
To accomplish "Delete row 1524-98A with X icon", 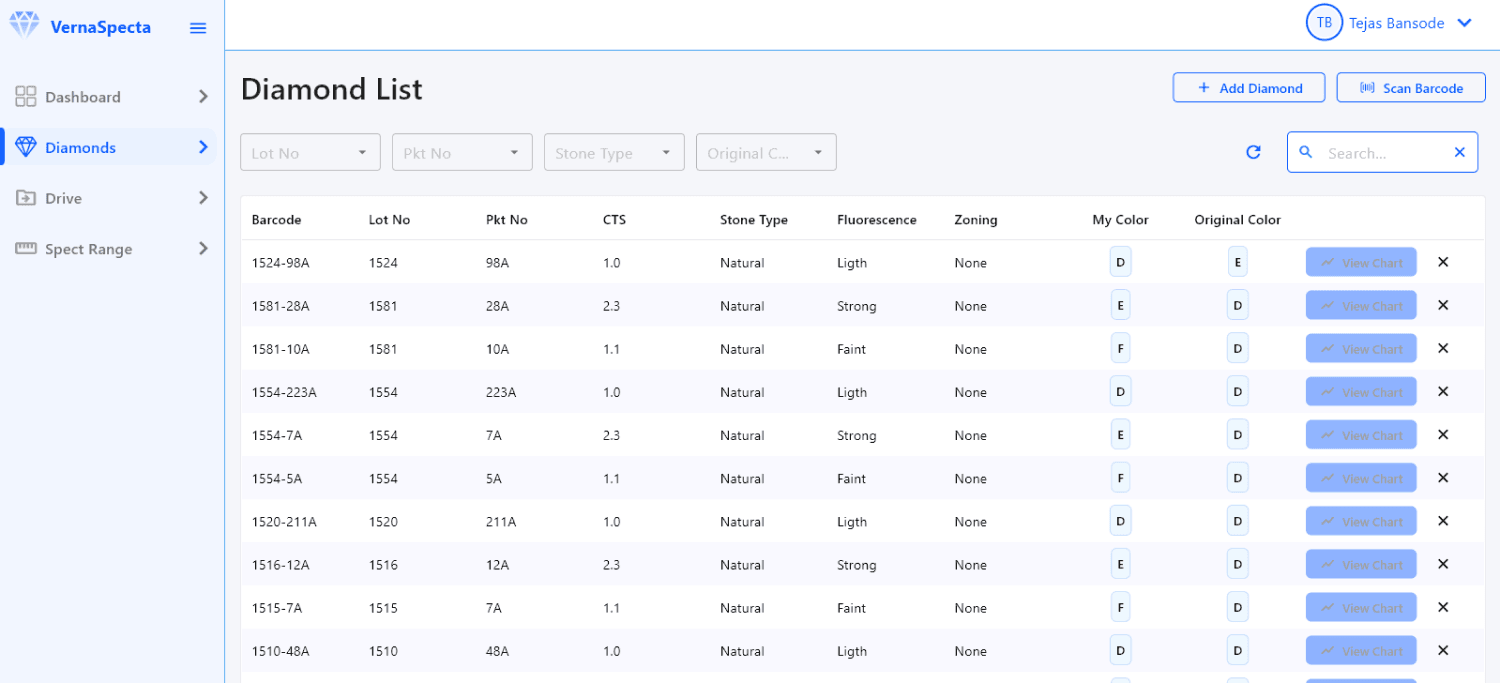I will tap(1443, 262).
